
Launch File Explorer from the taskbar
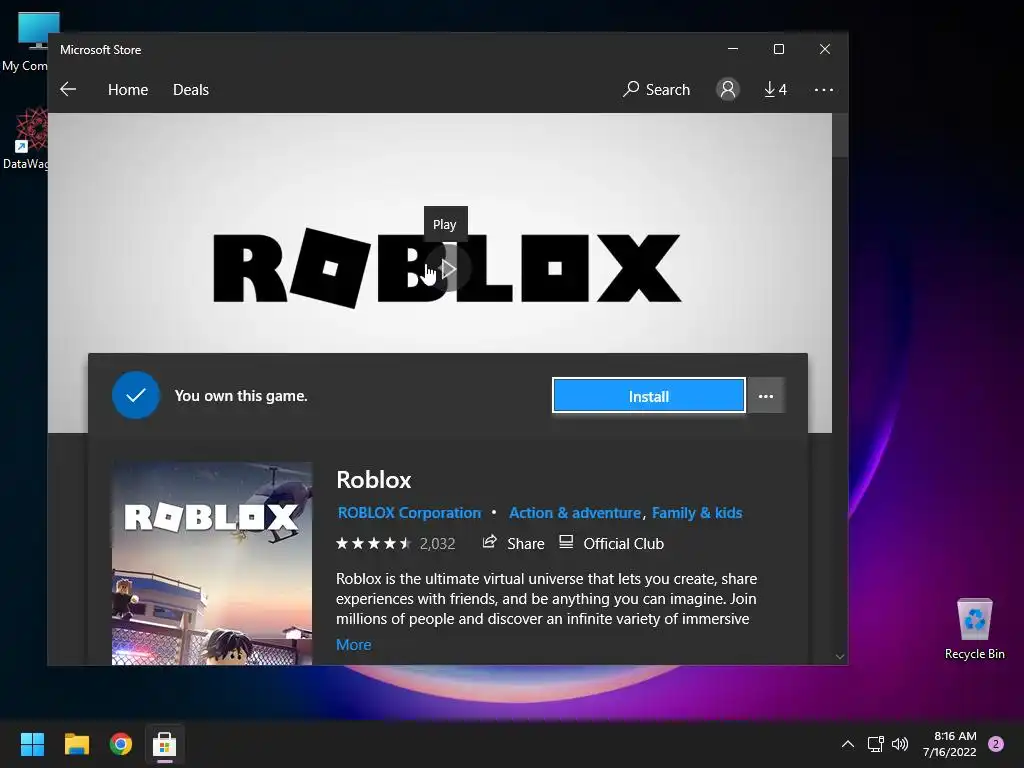click(x=76, y=744)
